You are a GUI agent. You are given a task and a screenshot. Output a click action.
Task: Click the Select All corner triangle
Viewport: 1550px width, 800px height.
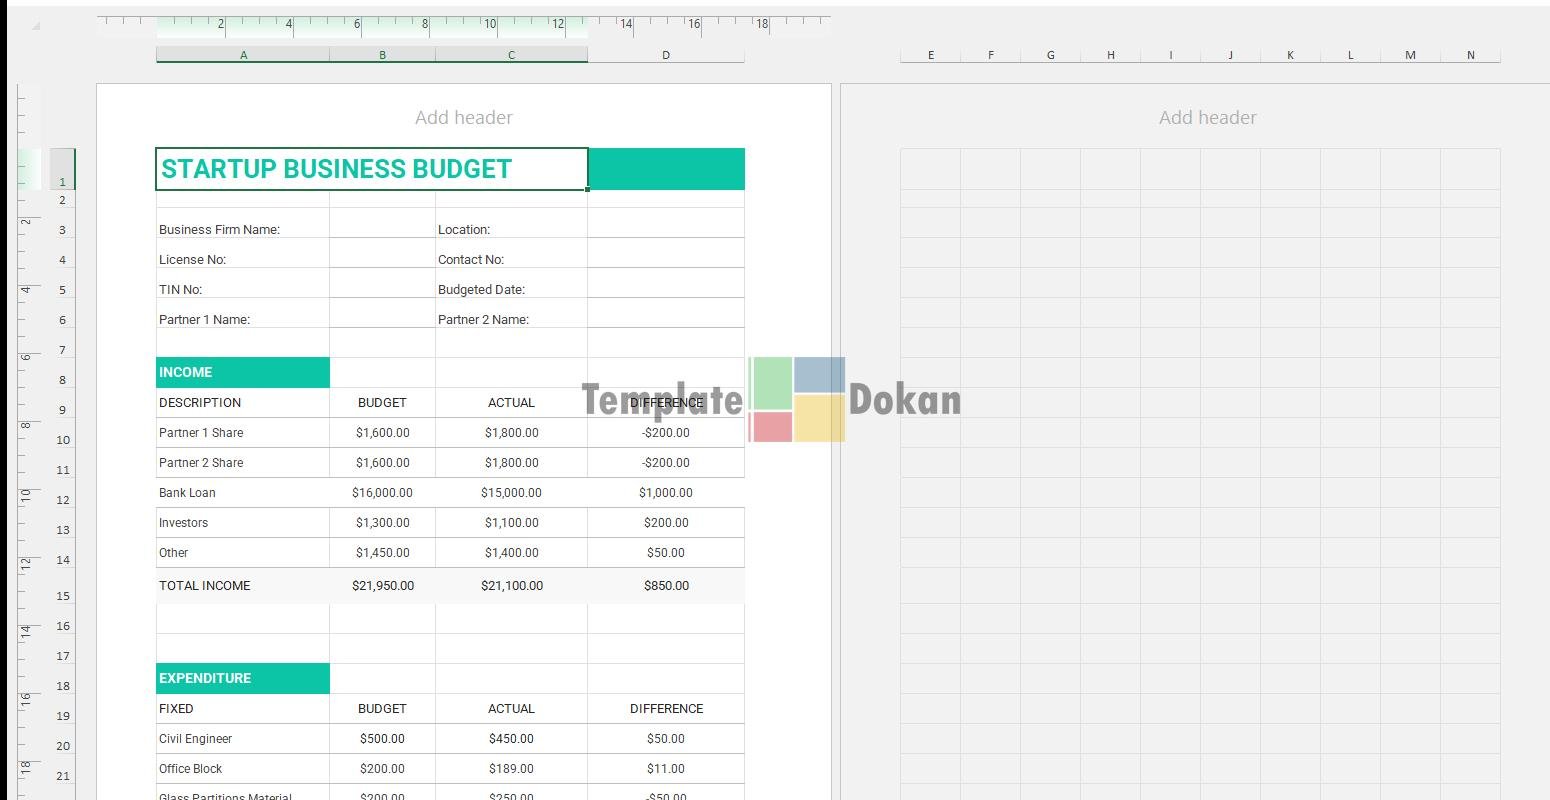tap(35, 26)
